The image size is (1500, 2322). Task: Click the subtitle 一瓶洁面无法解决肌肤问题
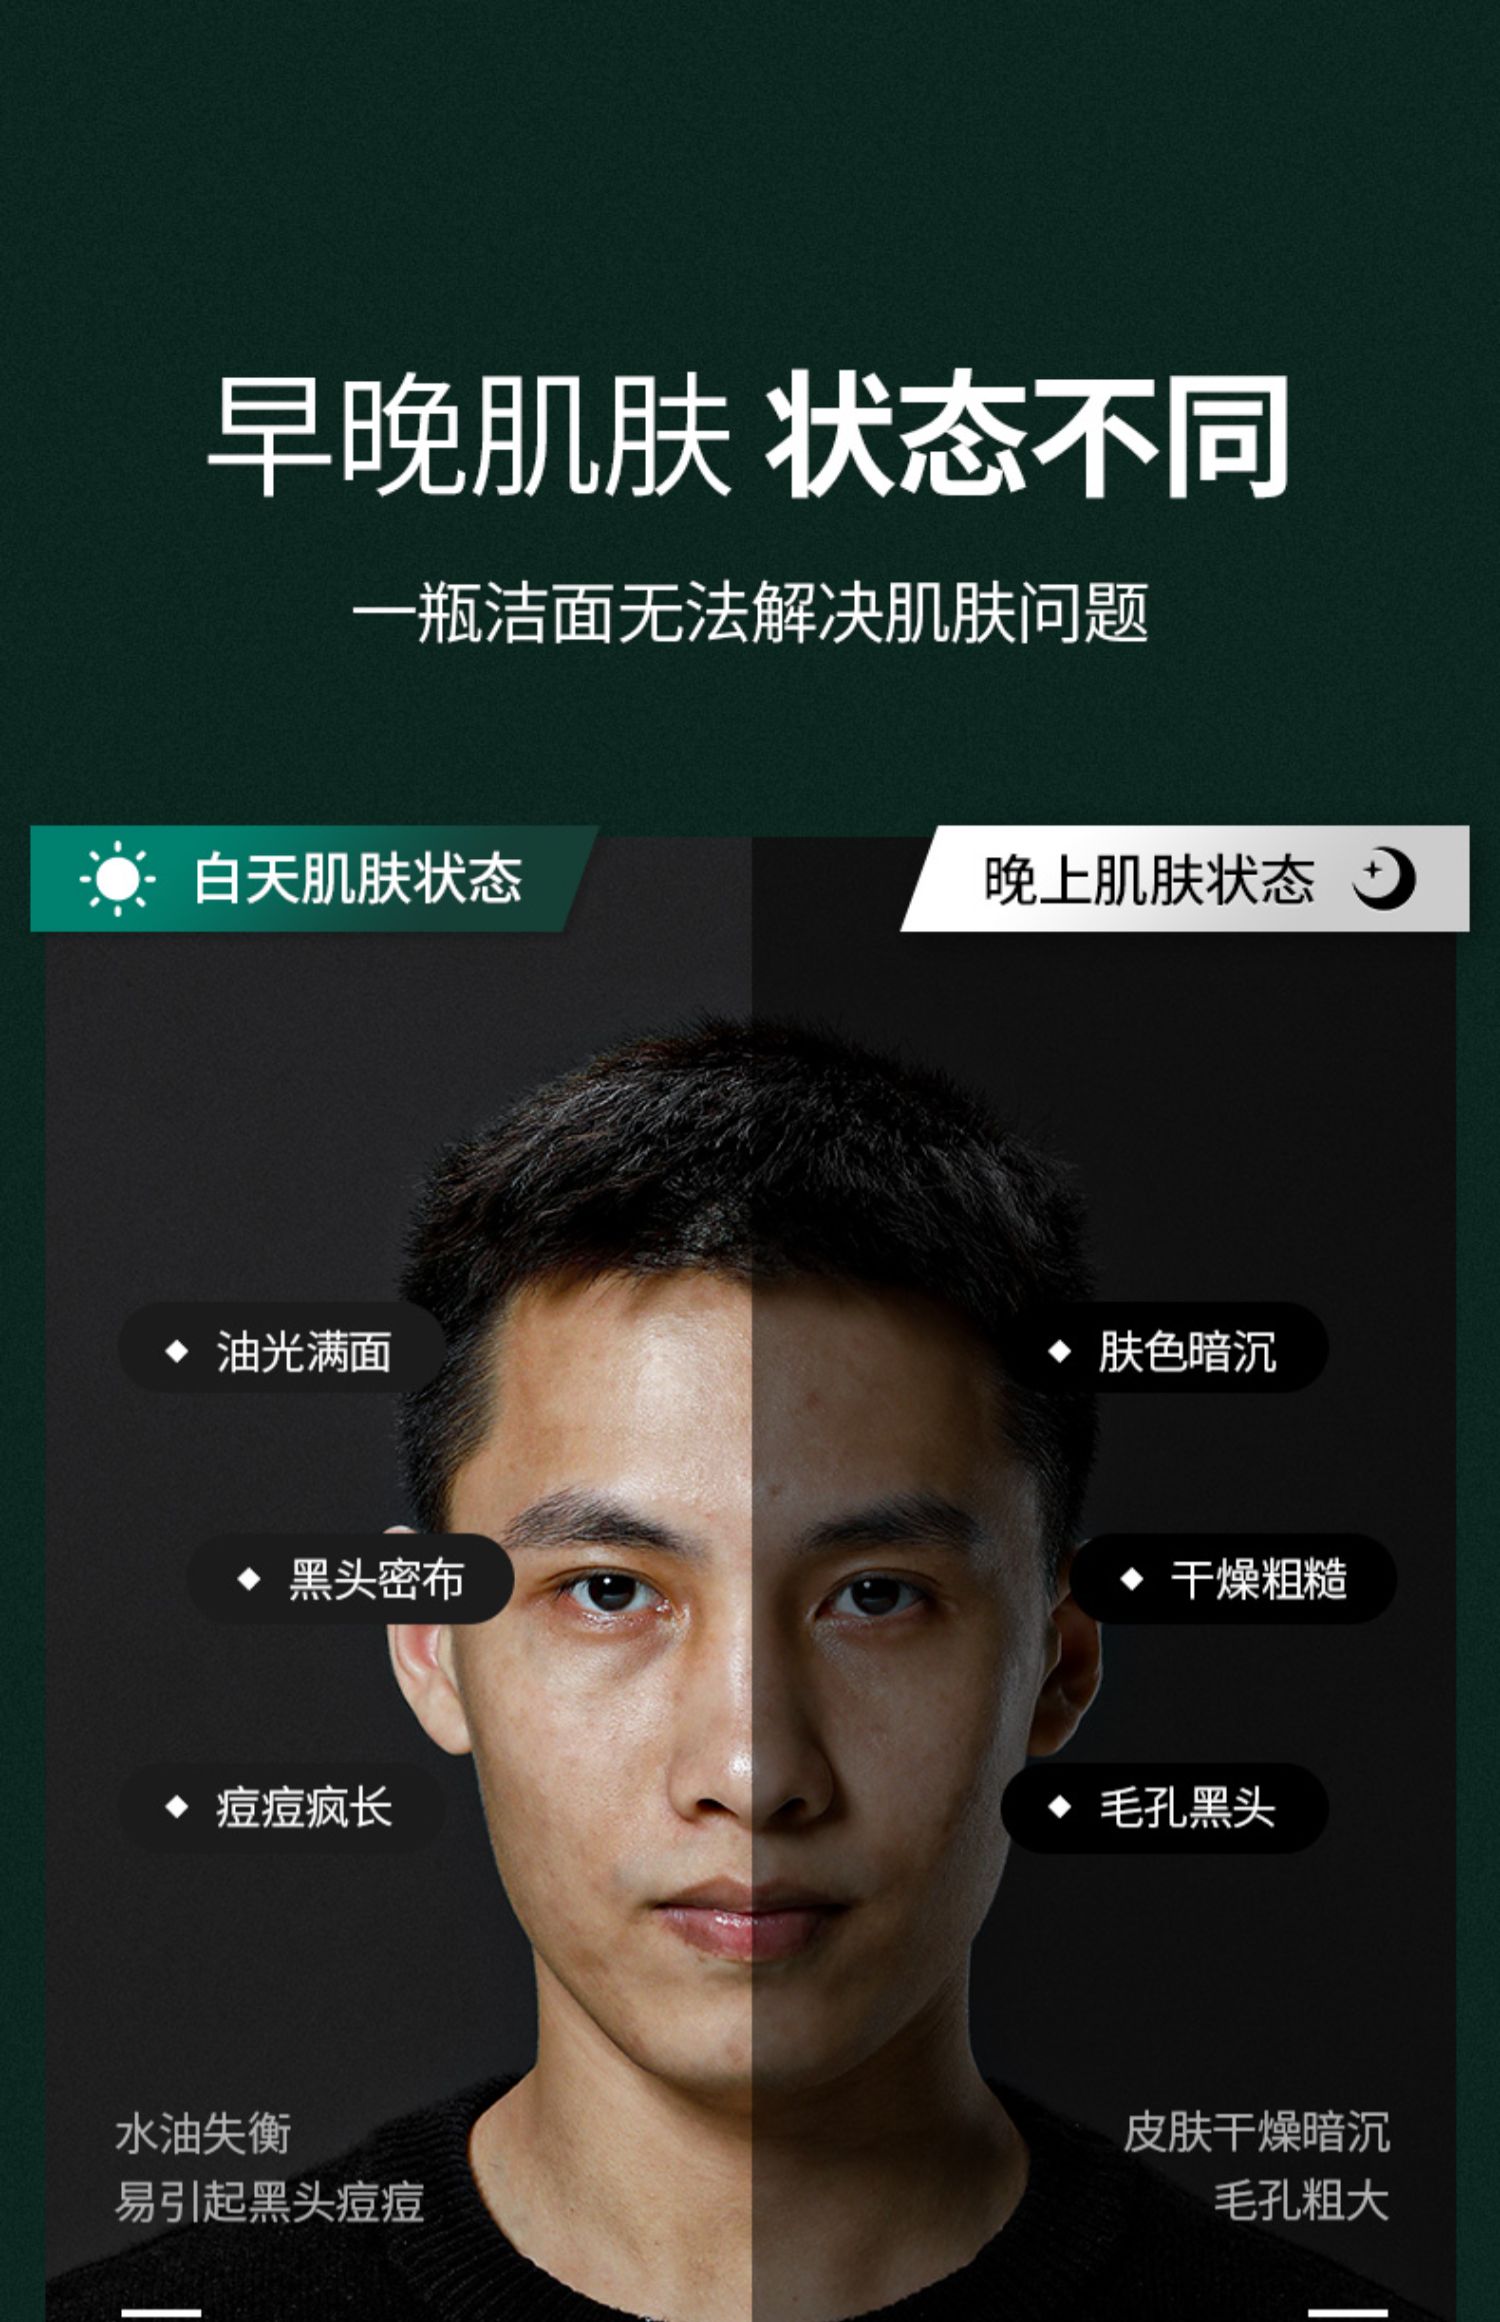click(x=750, y=612)
